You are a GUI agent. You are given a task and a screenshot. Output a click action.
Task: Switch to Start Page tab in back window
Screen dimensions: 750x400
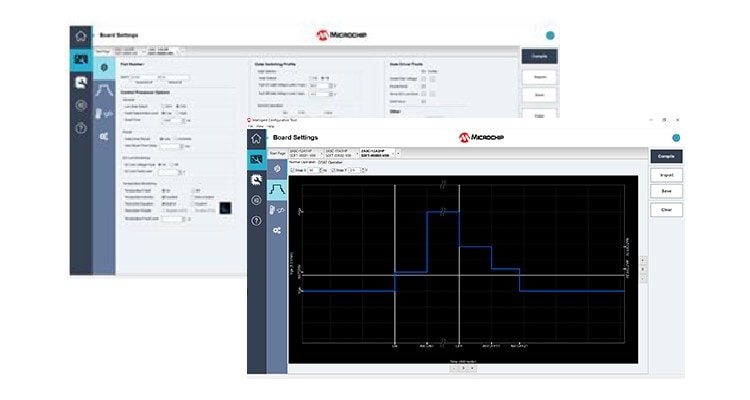click(102, 51)
